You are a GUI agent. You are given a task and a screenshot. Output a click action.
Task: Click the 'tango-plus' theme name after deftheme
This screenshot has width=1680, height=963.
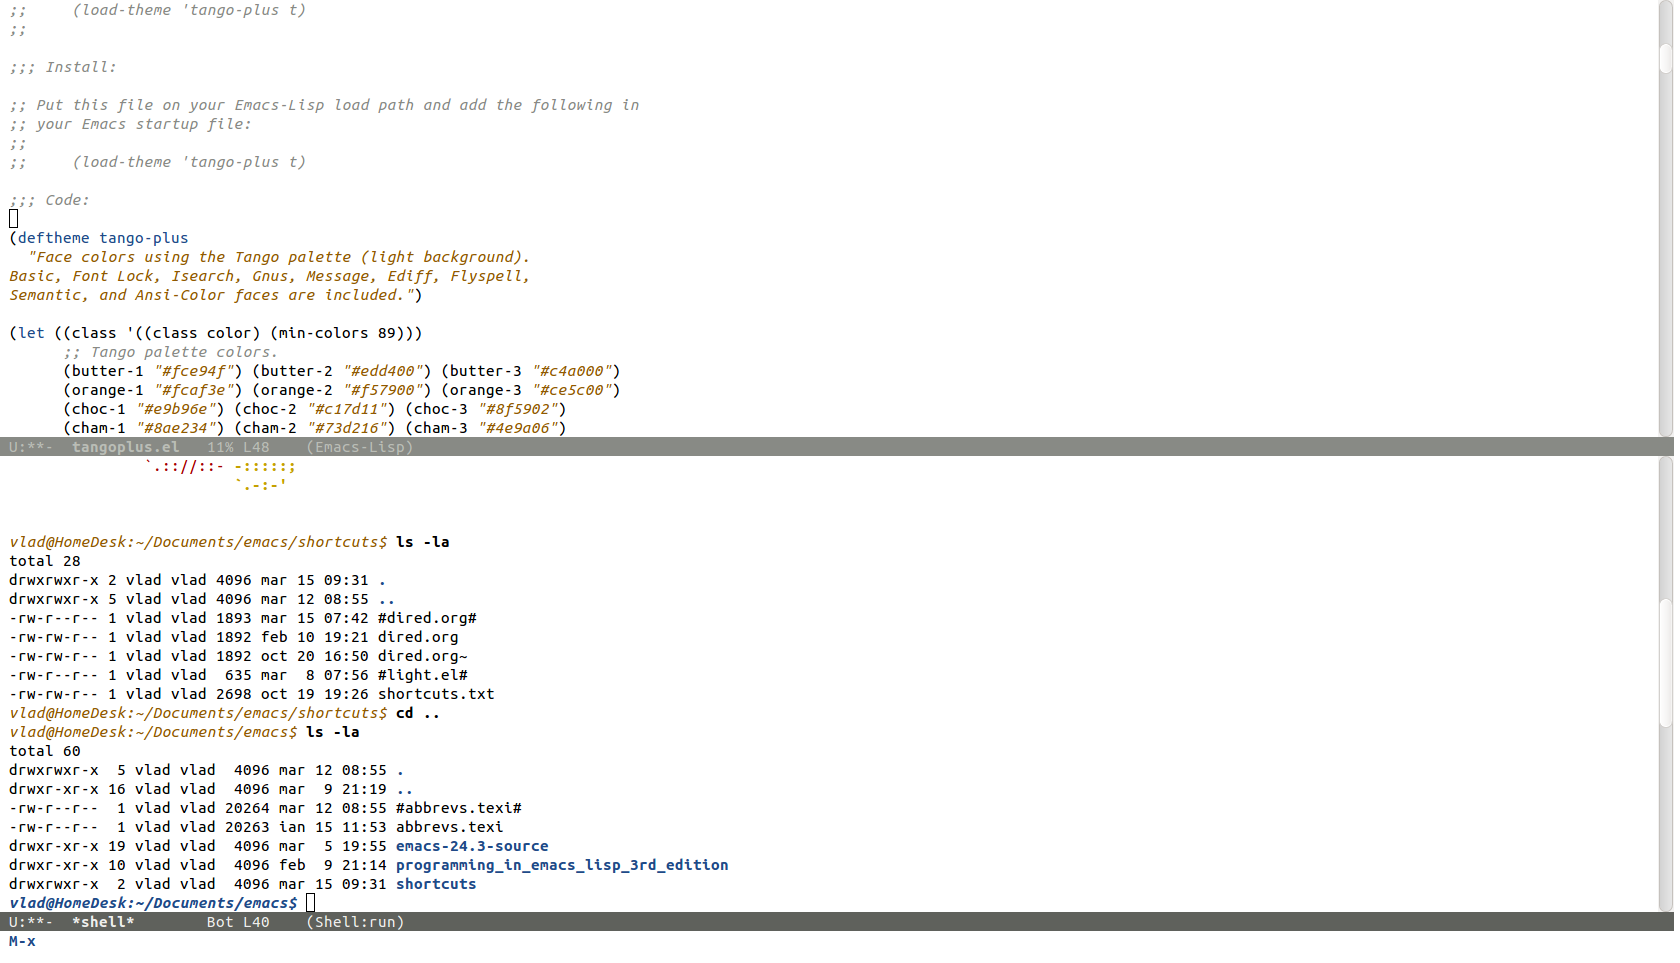click(144, 238)
